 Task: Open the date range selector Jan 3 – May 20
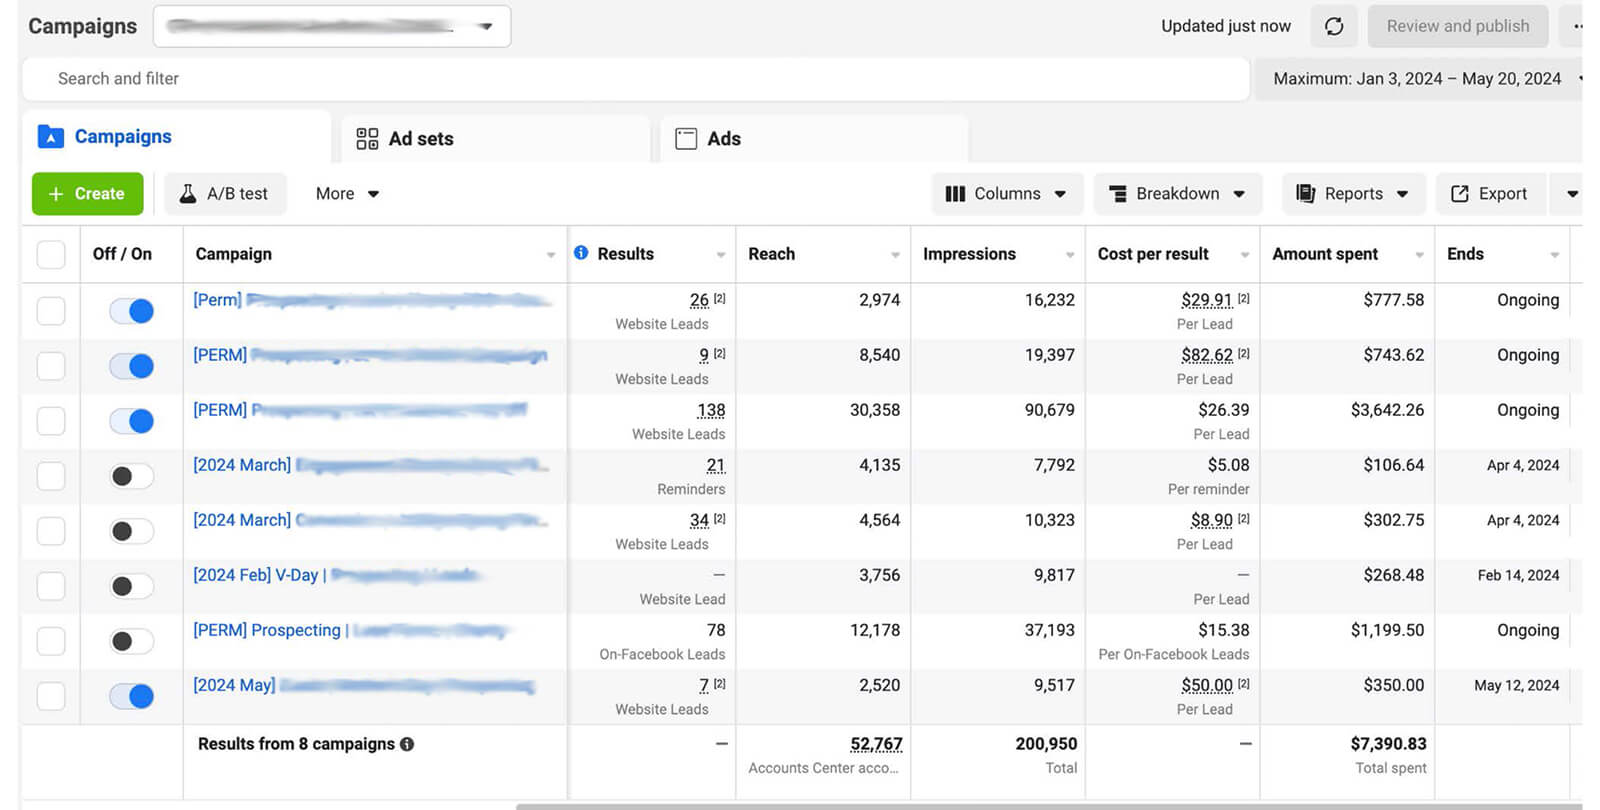pos(1416,79)
